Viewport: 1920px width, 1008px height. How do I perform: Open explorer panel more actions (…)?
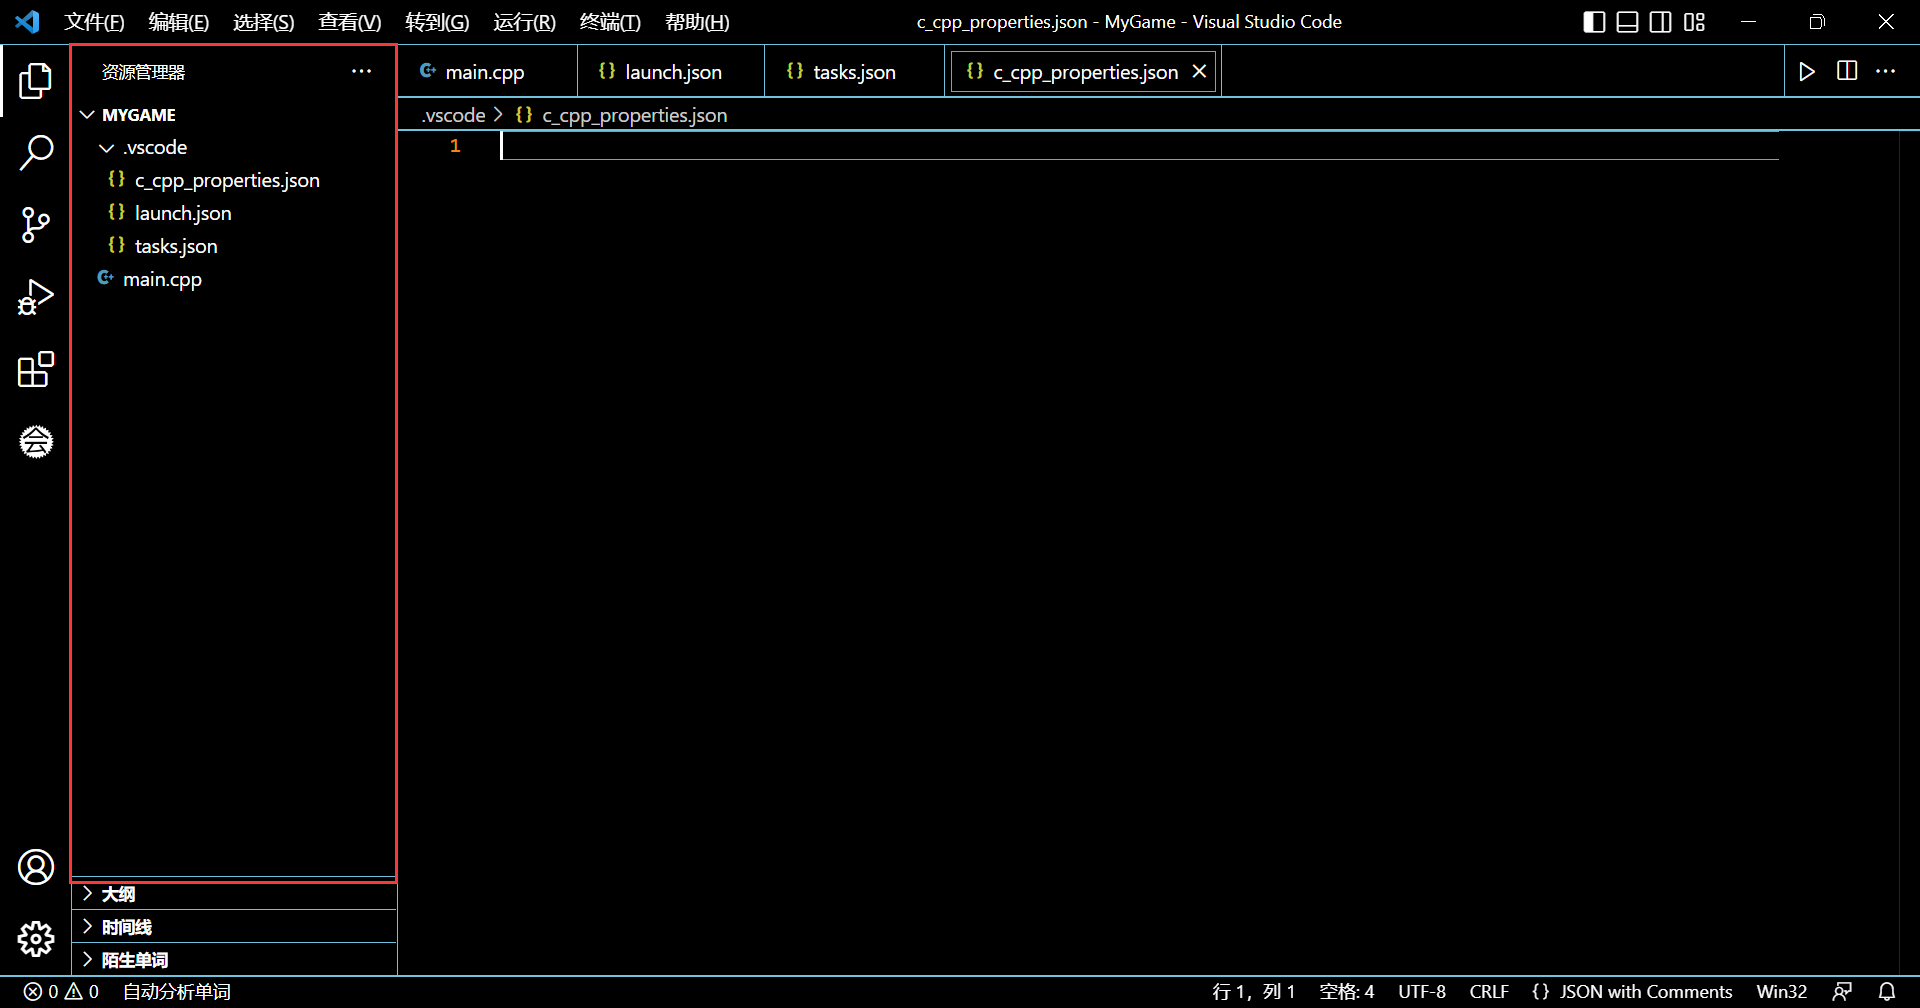(x=361, y=71)
